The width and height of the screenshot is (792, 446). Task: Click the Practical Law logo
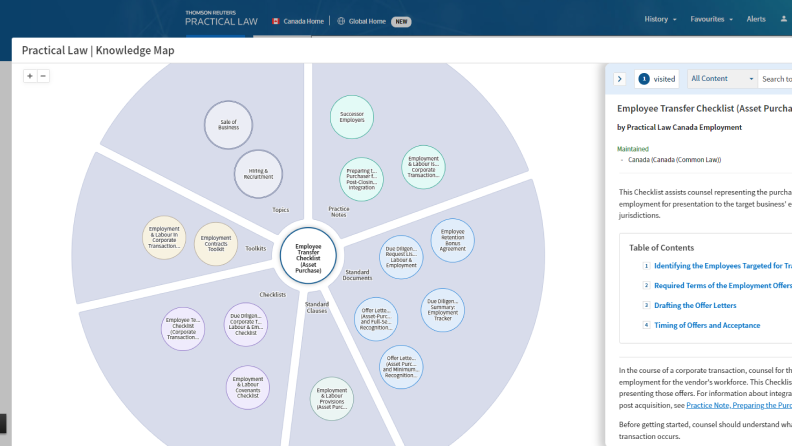(x=221, y=18)
